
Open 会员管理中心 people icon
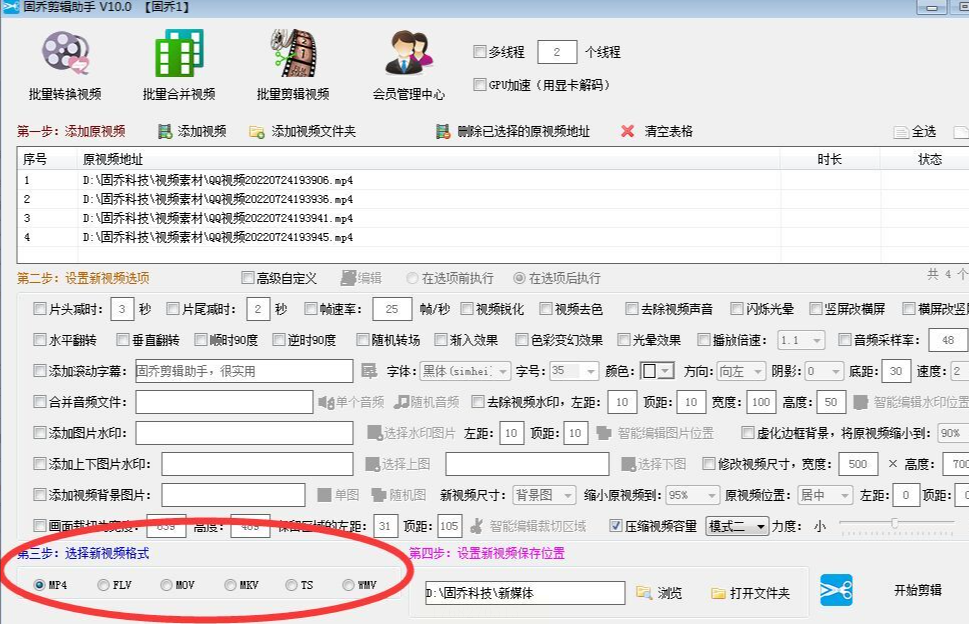pyautogui.click(x=408, y=53)
